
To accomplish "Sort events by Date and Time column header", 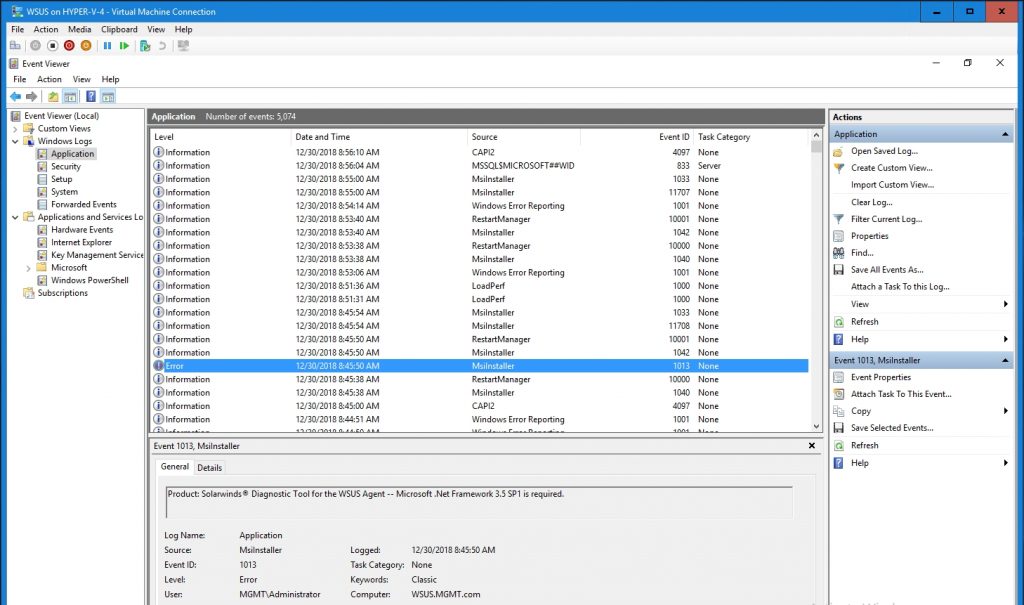I will [379, 137].
